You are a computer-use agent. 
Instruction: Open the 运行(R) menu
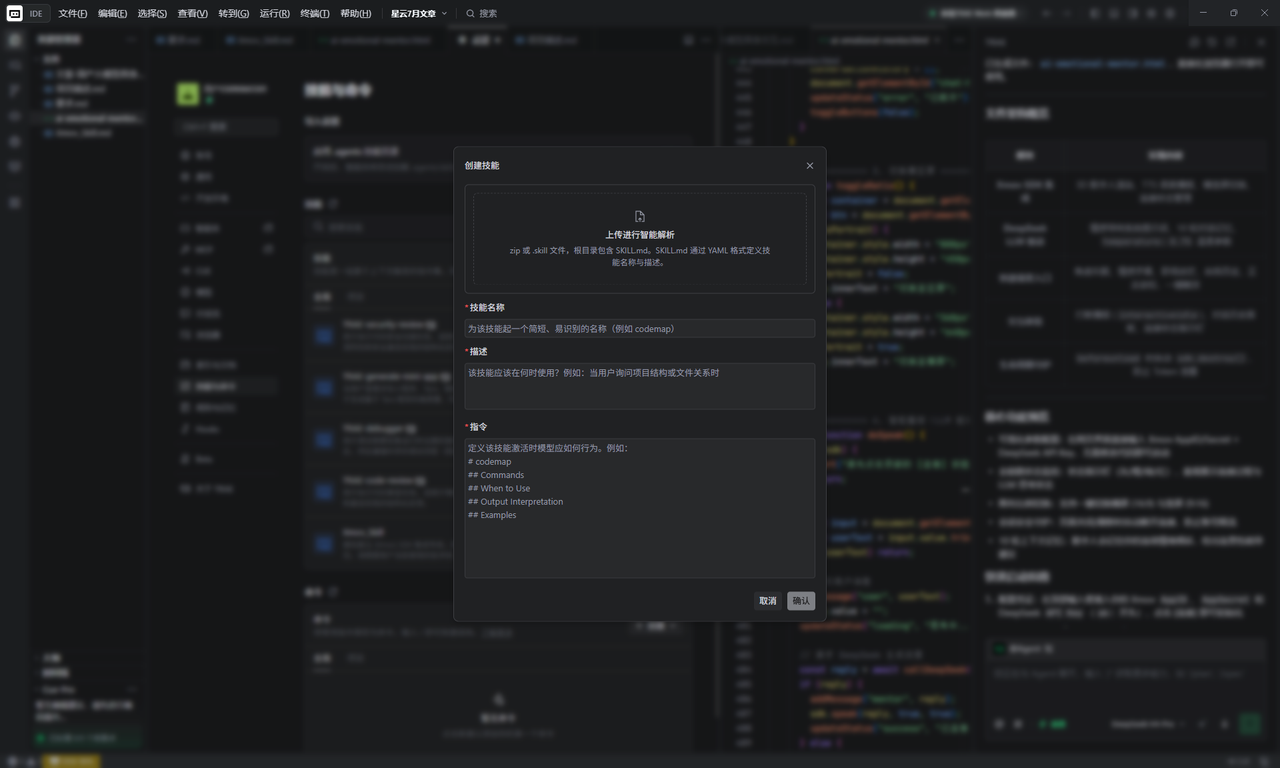pos(275,14)
